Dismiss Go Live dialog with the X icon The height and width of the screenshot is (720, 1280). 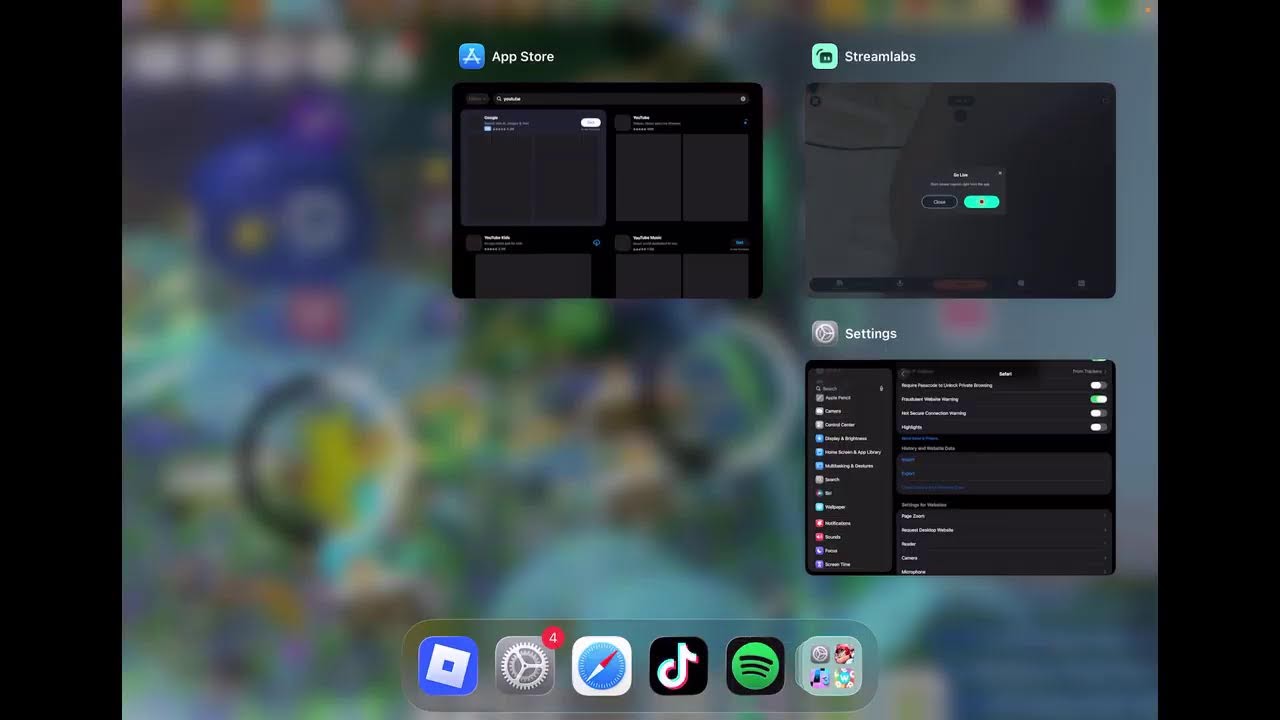click(x=1000, y=173)
